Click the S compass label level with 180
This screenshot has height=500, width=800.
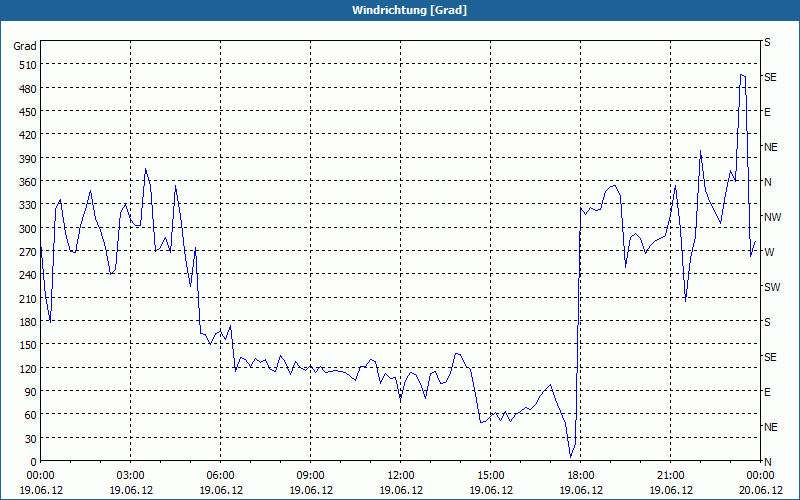767,322
